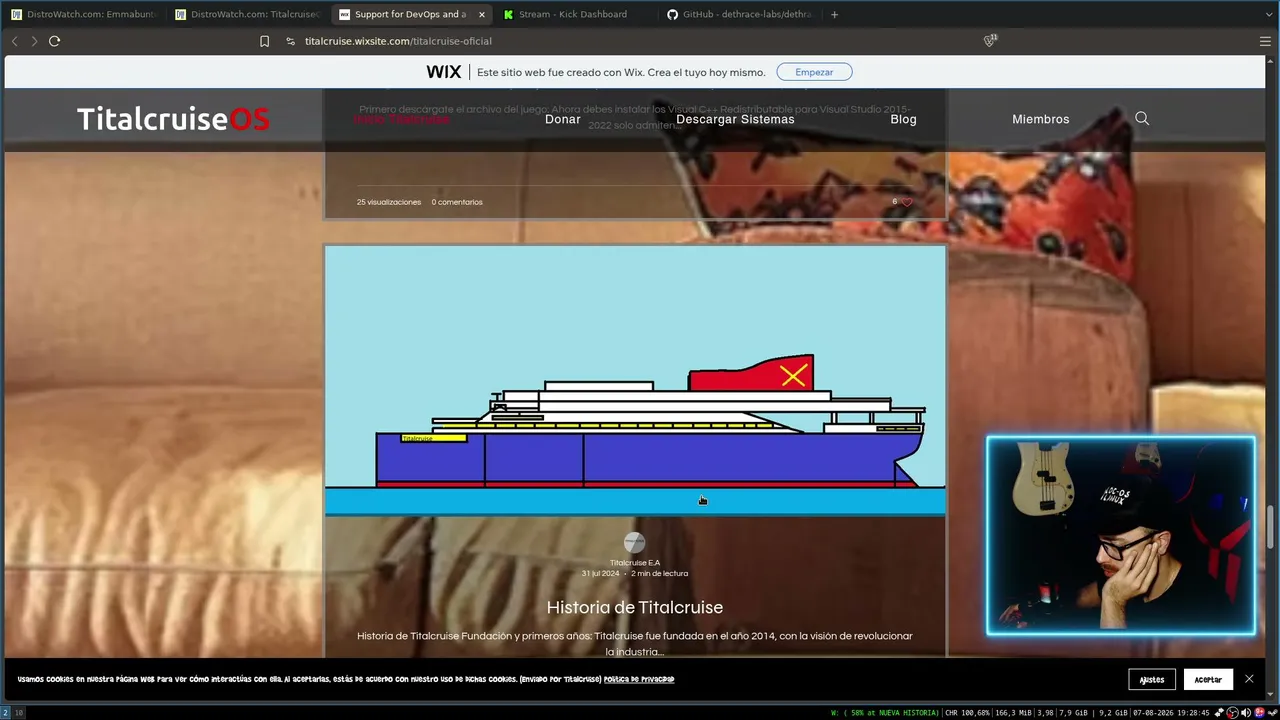Switch to workspace 2 in status bar
The width and height of the screenshot is (1280, 720).
click(5, 713)
